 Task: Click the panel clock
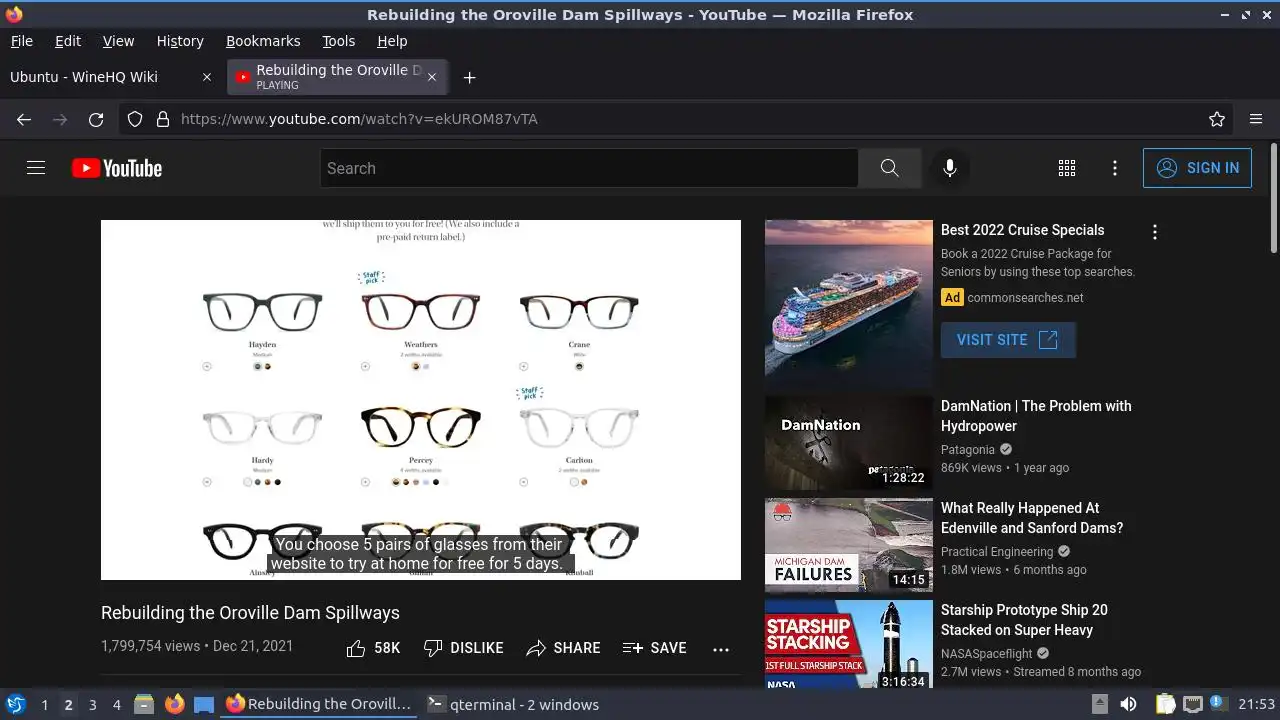click(x=1257, y=704)
